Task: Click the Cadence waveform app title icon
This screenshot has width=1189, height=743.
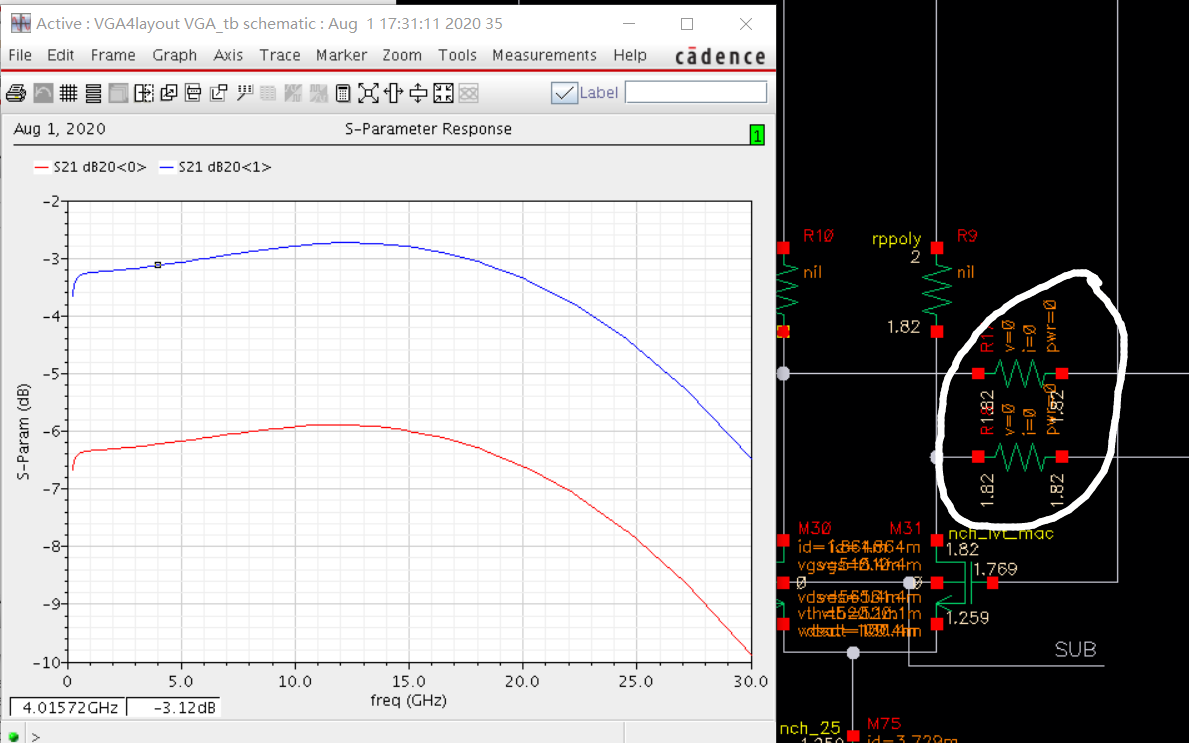Action: [20, 24]
